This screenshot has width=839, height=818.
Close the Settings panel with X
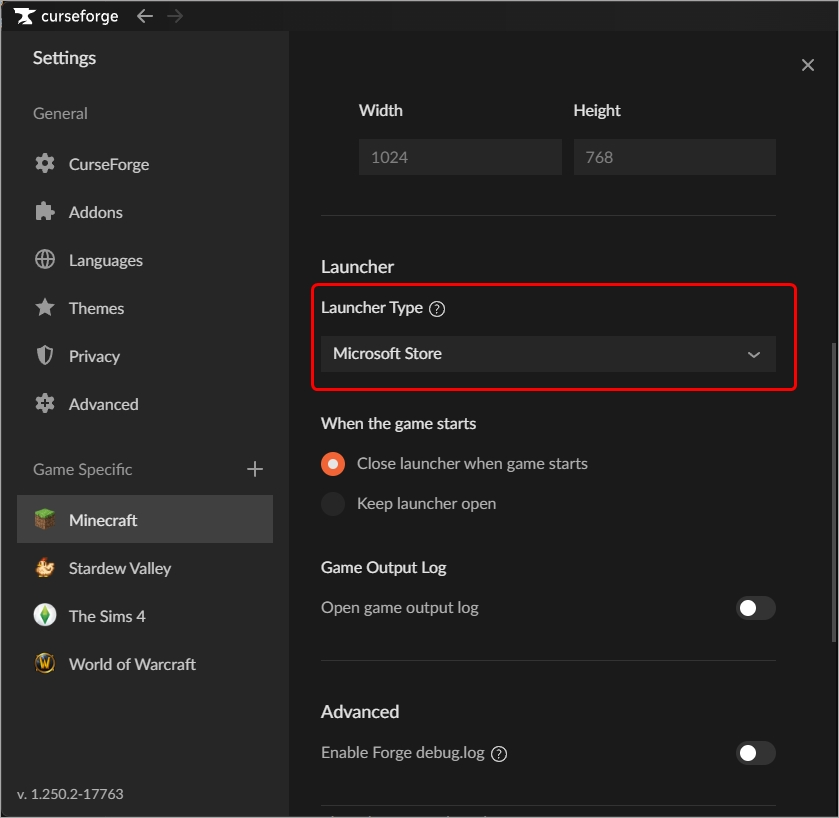(x=807, y=65)
